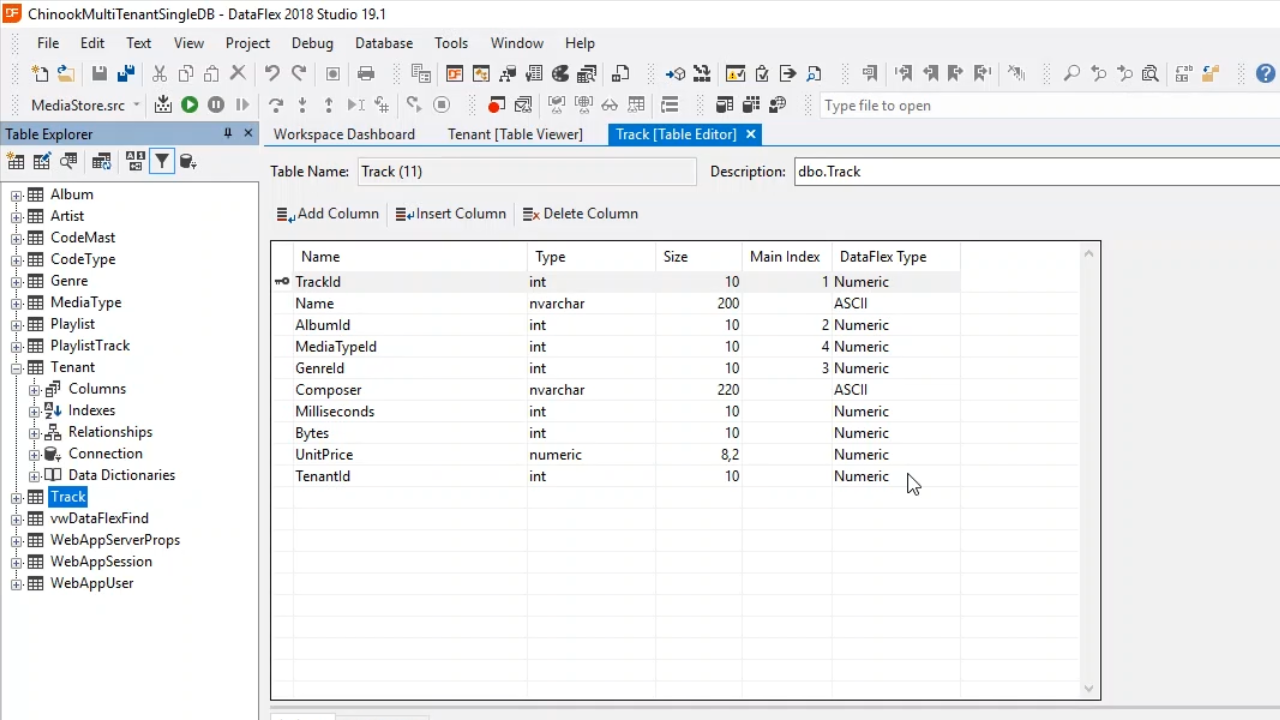Expand the Album table node
The width and height of the screenshot is (1280, 720).
16,195
